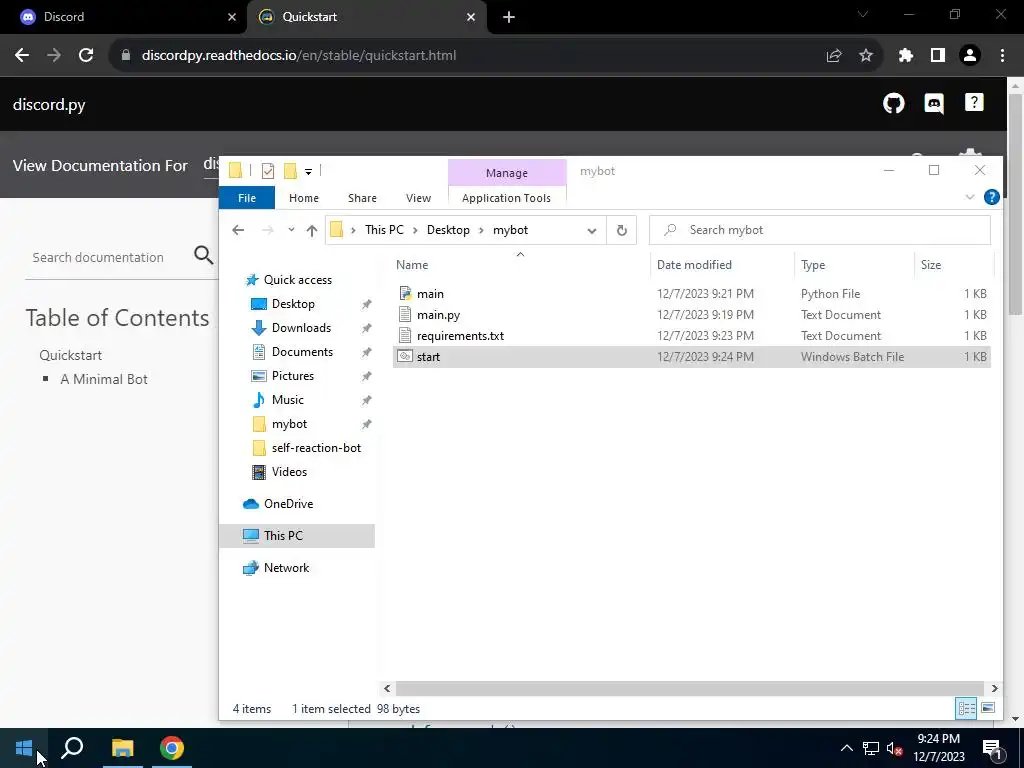The width and height of the screenshot is (1024, 768).
Task: Open taskbar Search
Action: pos(72,748)
